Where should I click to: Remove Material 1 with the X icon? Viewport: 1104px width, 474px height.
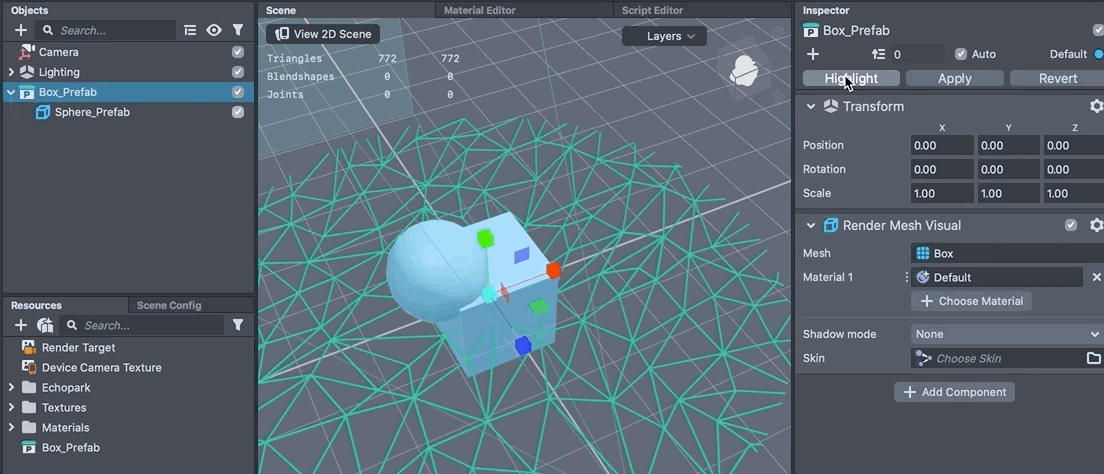(x=1096, y=277)
